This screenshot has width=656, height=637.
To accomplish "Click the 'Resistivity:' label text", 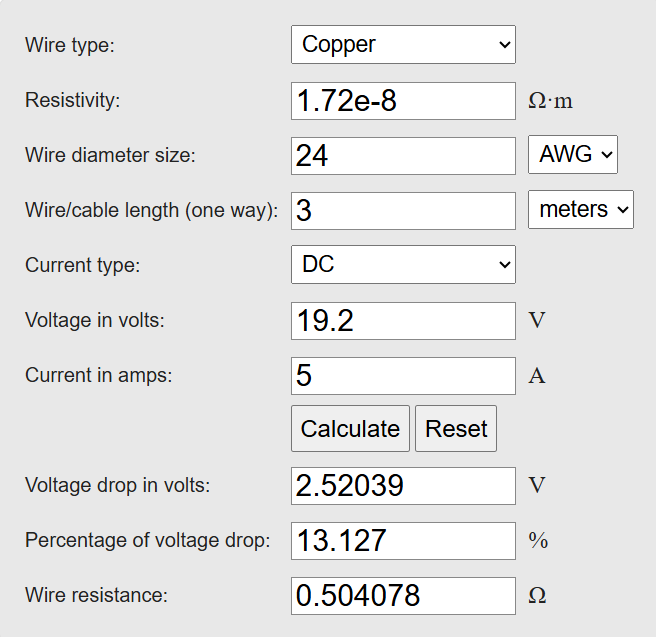I will [73, 100].
